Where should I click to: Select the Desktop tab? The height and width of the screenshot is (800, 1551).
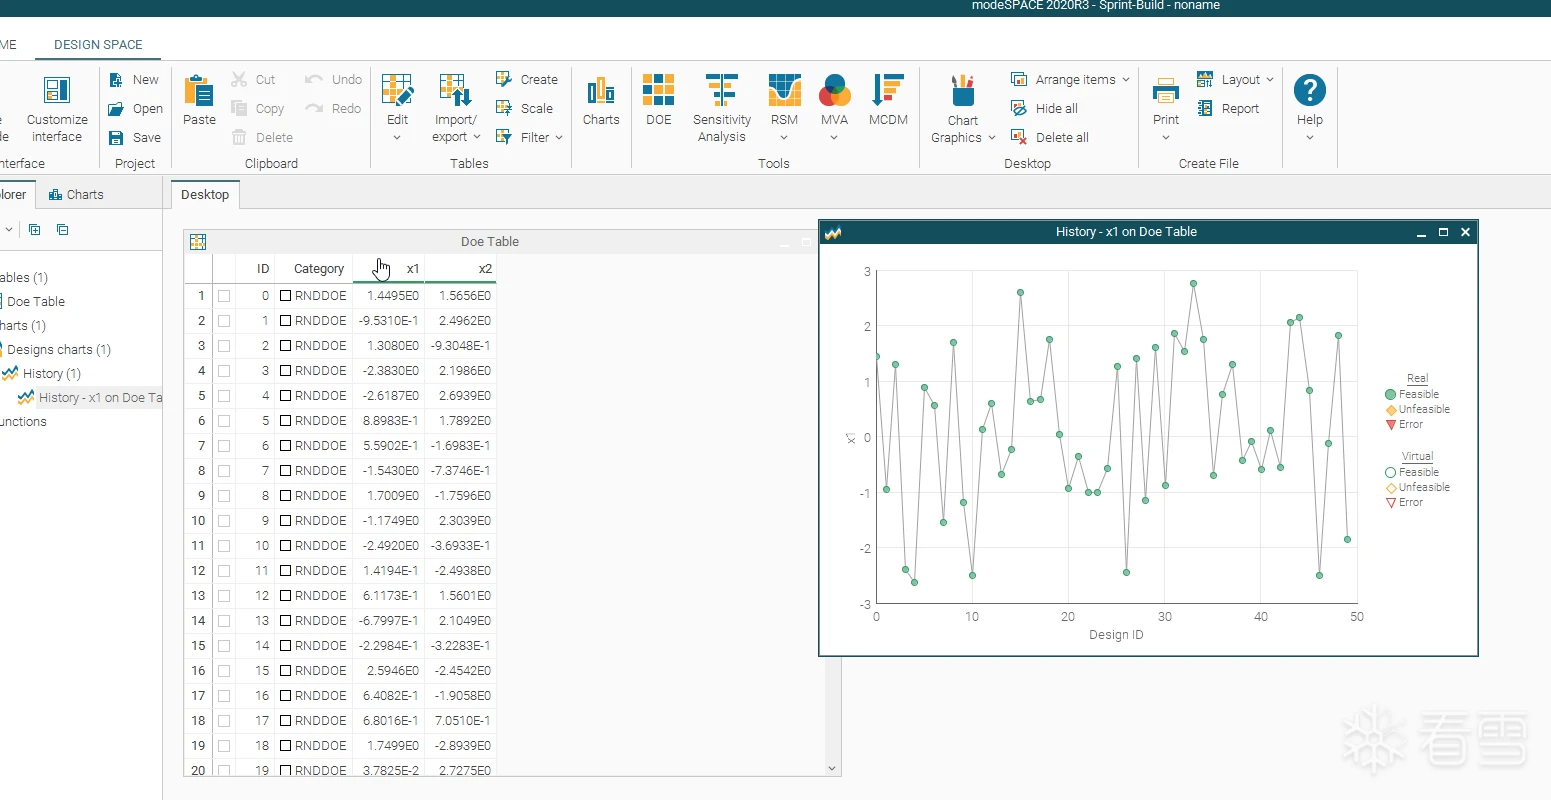pyautogui.click(x=205, y=195)
